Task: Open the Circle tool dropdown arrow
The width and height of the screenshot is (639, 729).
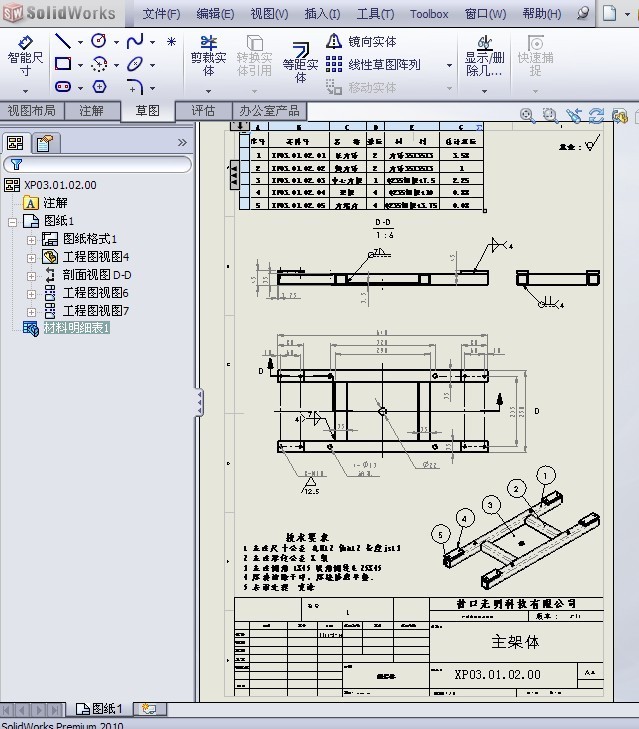Action: pos(116,42)
